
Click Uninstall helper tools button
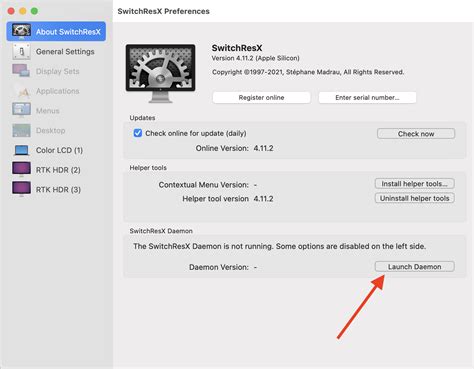(415, 198)
